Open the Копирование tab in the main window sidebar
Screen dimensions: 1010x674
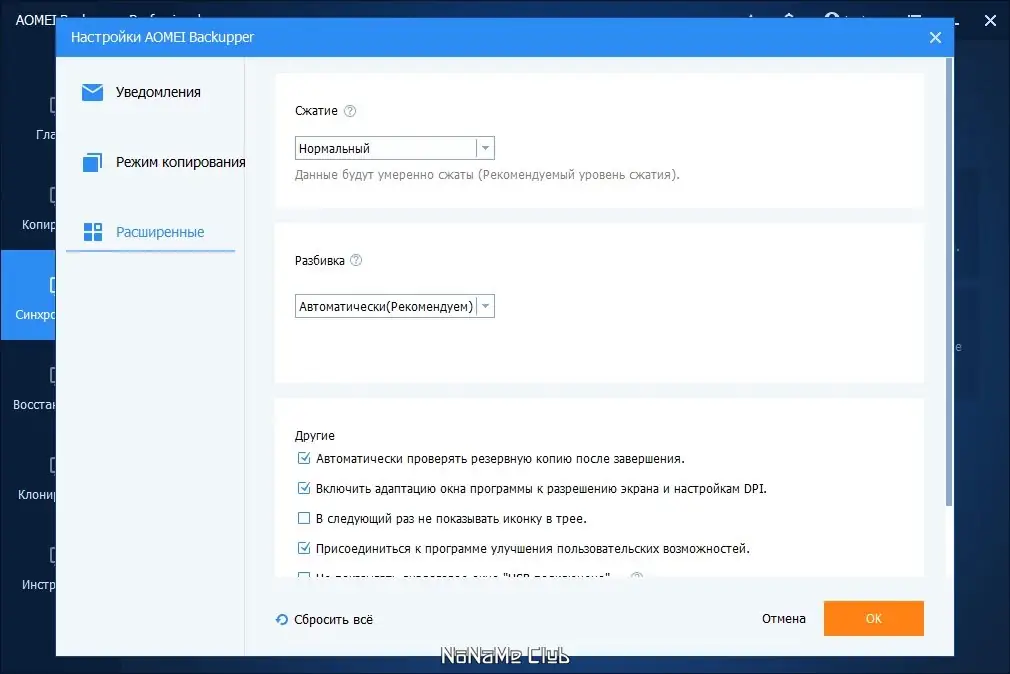coord(28,206)
